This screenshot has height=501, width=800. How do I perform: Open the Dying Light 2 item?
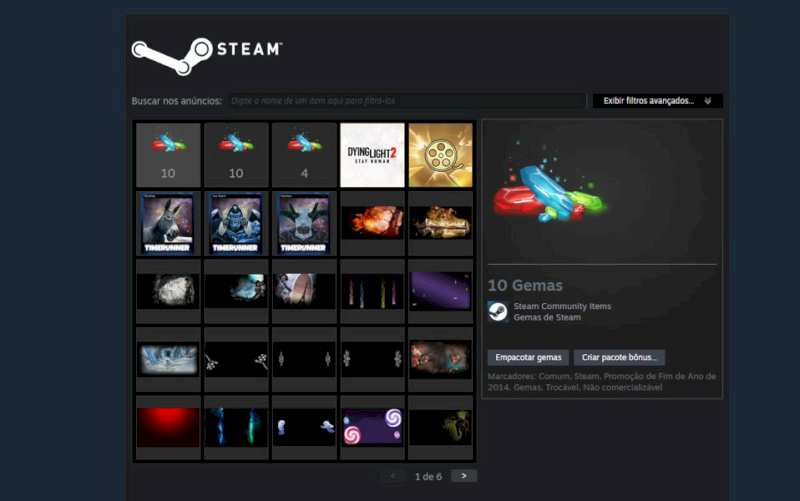(372, 155)
